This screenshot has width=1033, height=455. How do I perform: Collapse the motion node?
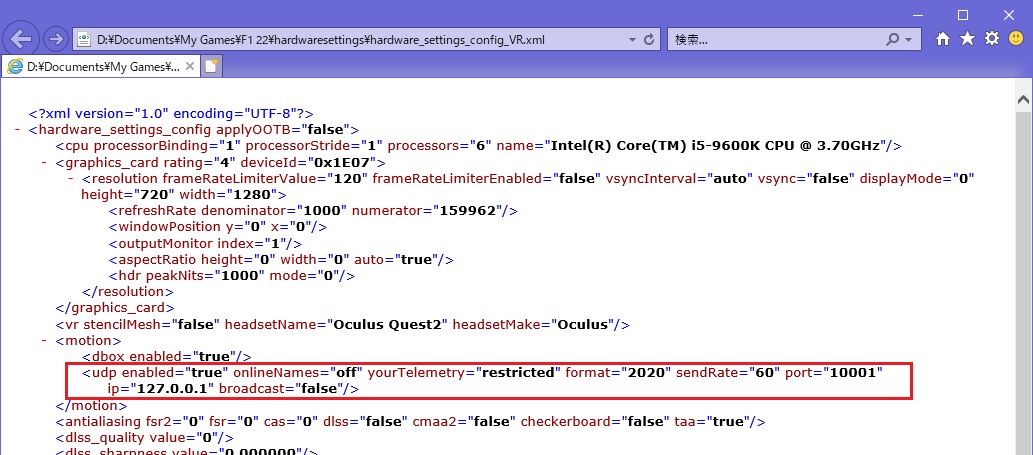[x=44, y=341]
